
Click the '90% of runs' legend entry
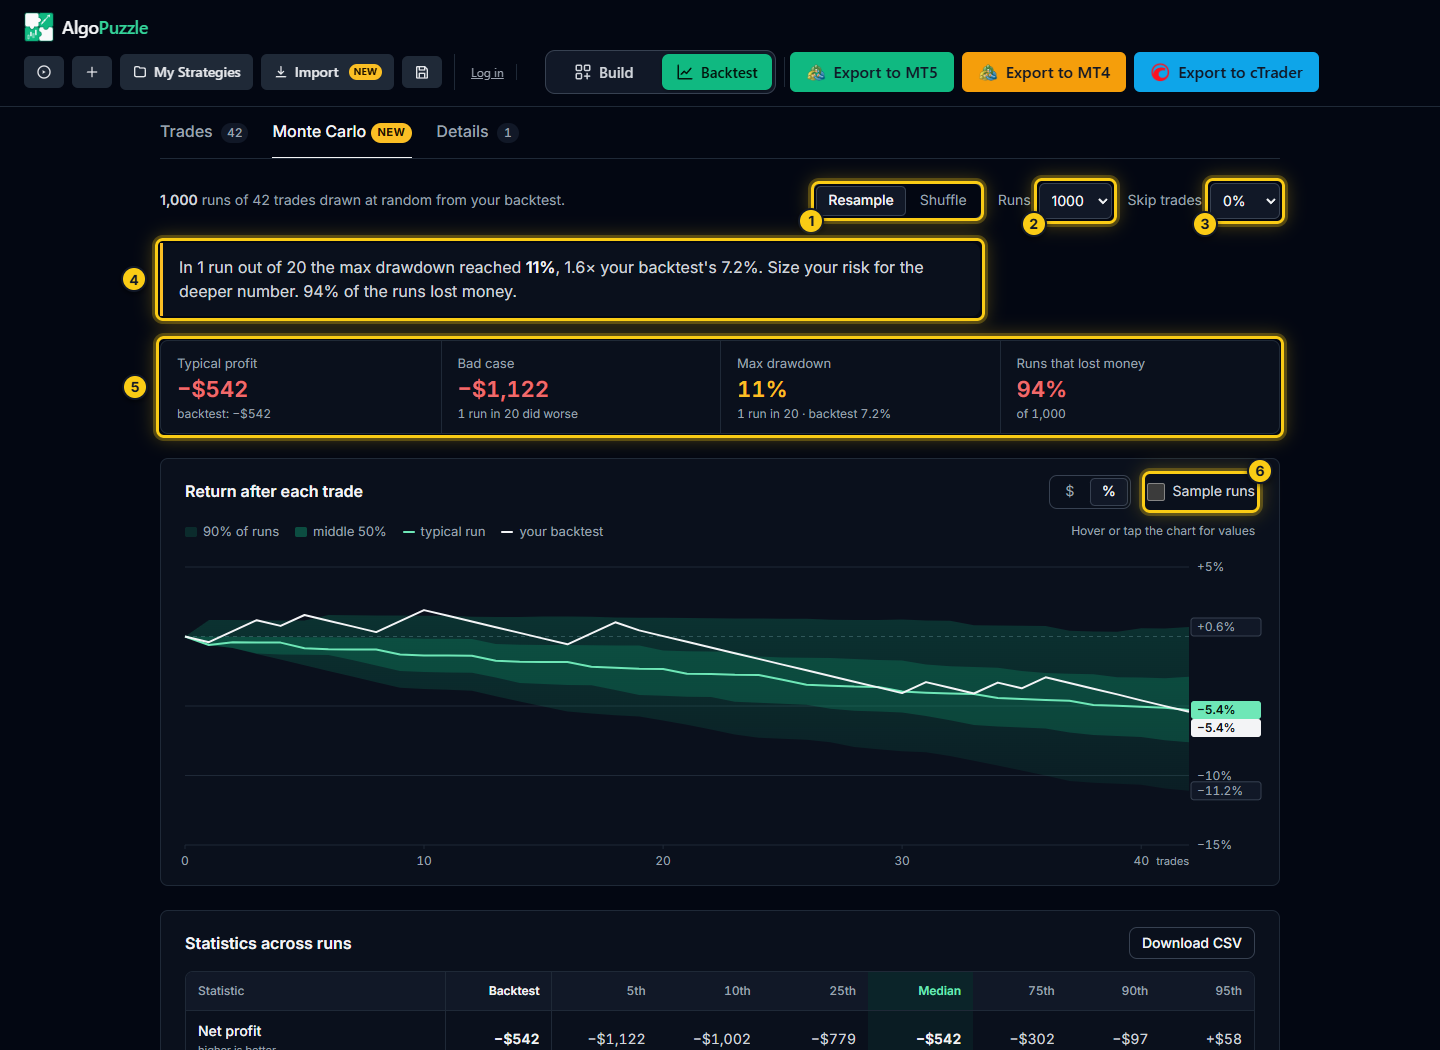[232, 532]
